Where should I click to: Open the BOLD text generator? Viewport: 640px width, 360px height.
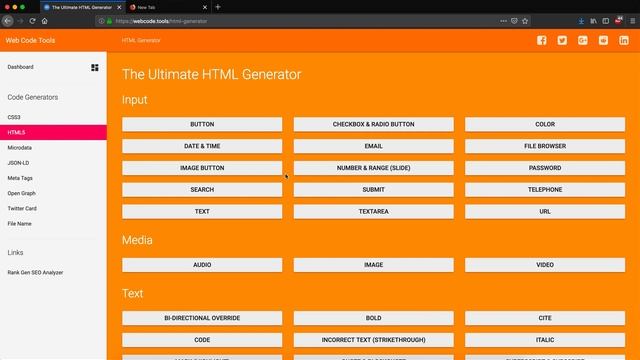click(x=373, y=318)
